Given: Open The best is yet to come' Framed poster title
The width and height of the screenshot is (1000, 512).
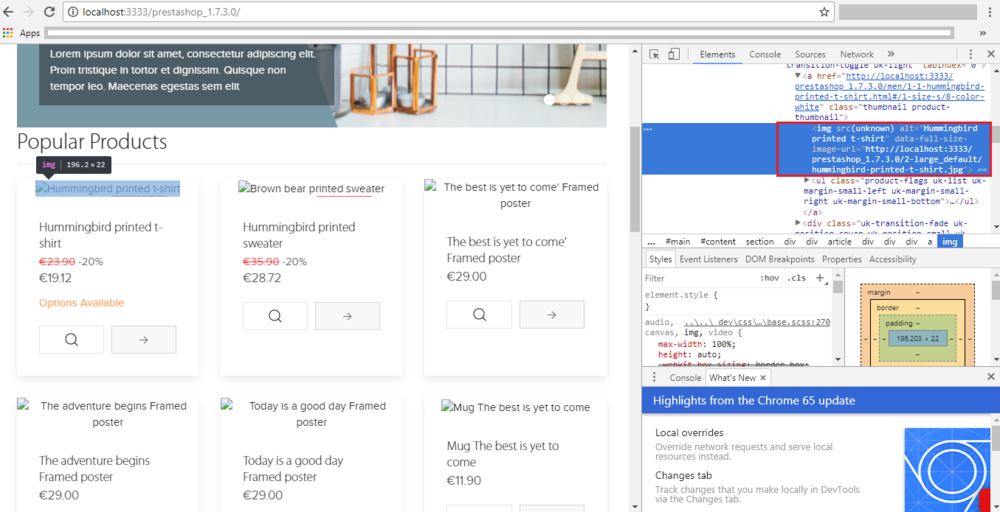Looking at the screenshot, I should click(506, 250).
